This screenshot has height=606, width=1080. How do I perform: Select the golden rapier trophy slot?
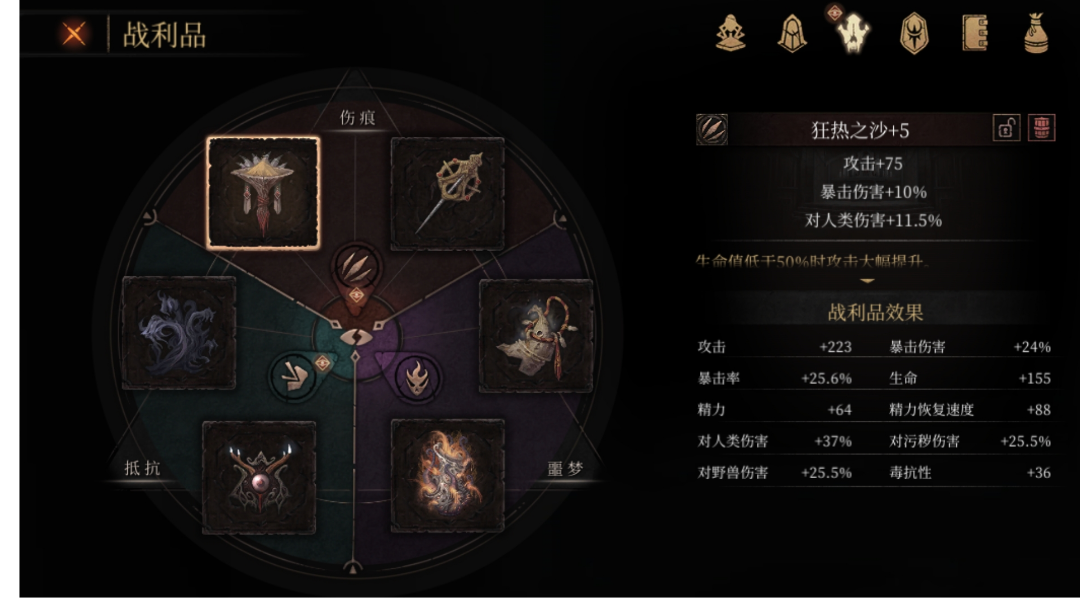[448, 194]
